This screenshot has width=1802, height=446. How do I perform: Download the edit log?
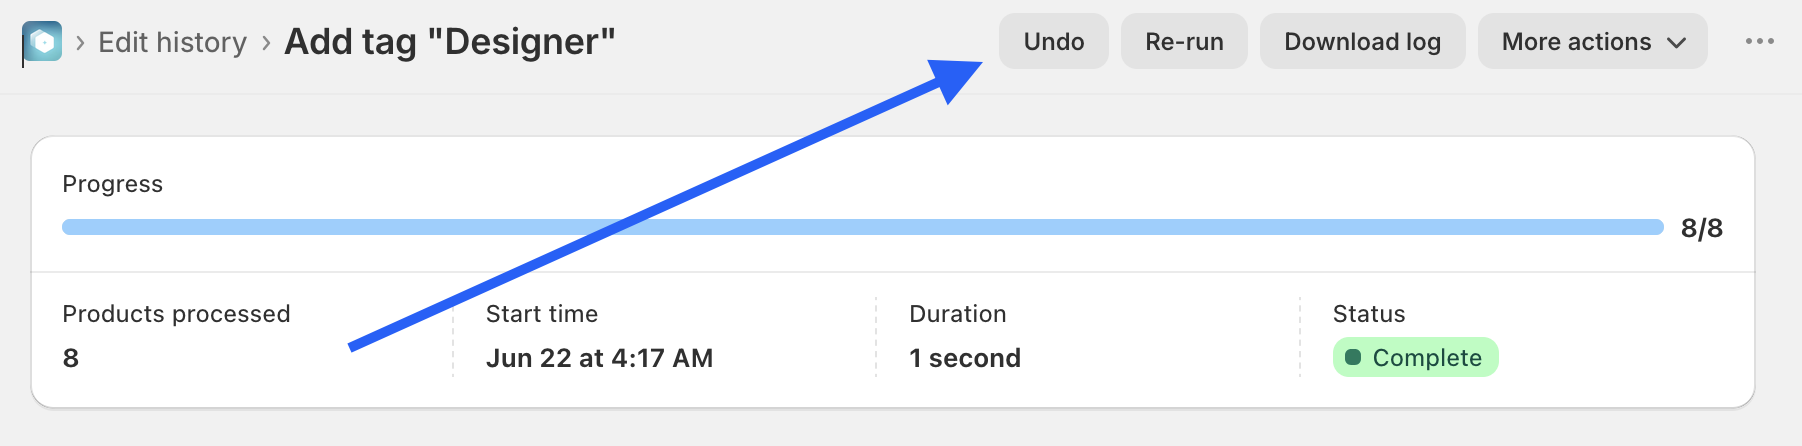pyautogui.click(x=1362, y=41)
